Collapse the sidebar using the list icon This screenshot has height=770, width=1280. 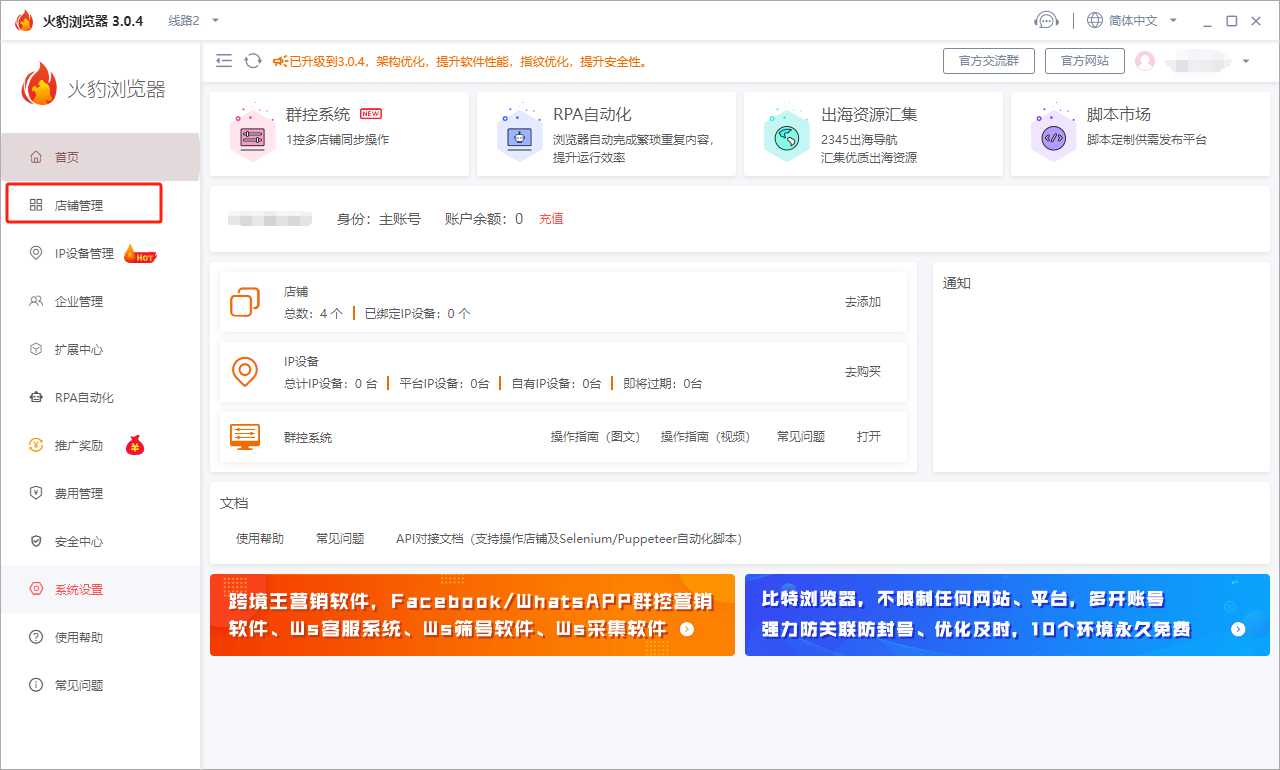[x=224, y=60]
